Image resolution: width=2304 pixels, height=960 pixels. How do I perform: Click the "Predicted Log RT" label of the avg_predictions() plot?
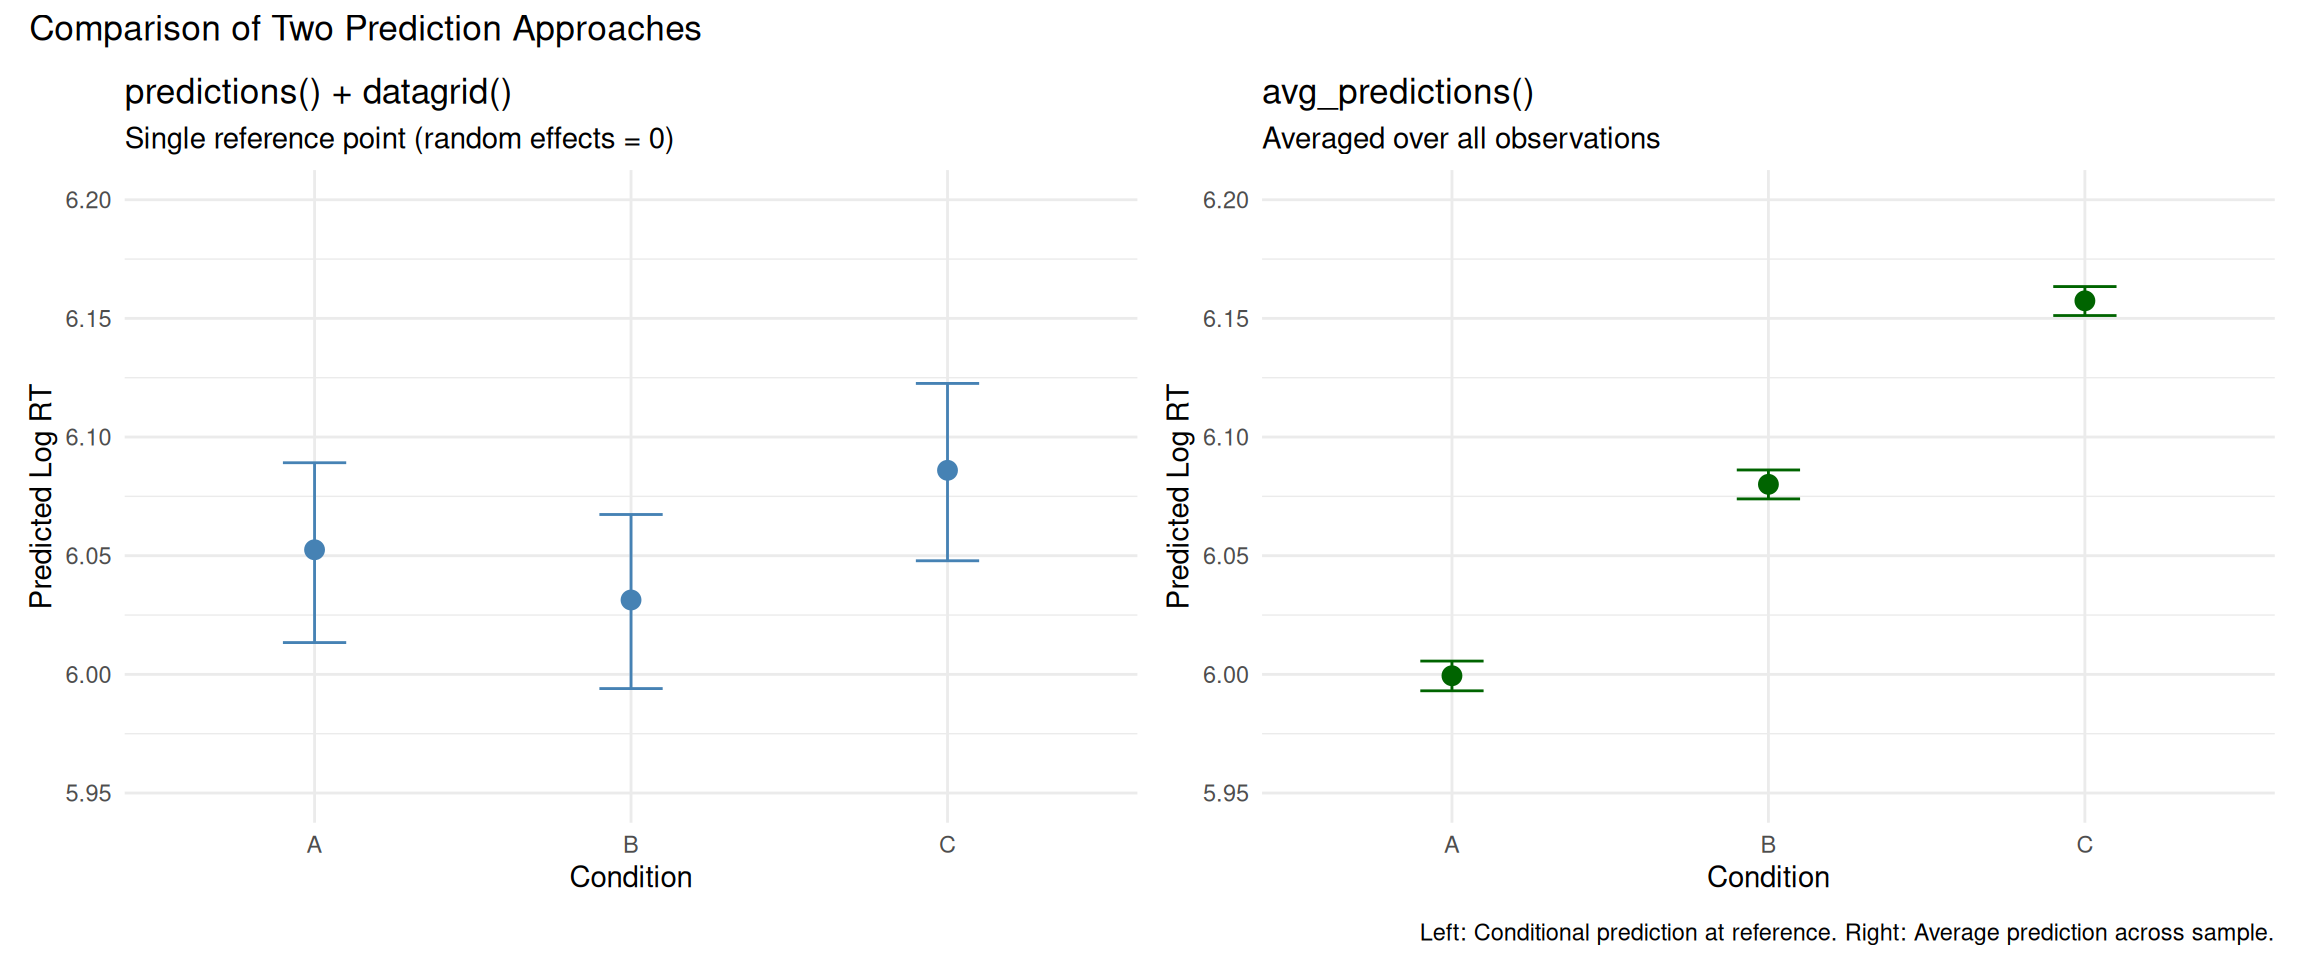click(x=1178, y=496)
